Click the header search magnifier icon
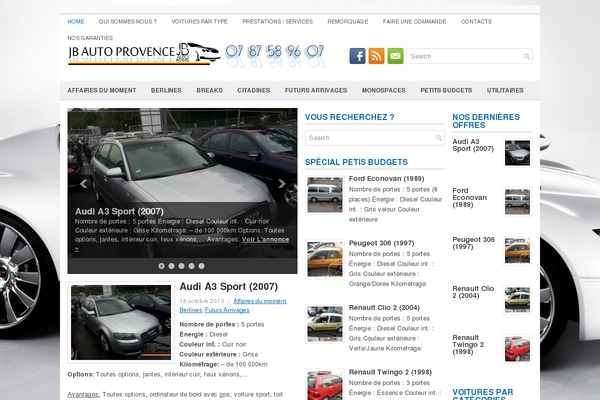Image resolution: width=600 pixels, height=400 pixels. click(x=527, y=57)
